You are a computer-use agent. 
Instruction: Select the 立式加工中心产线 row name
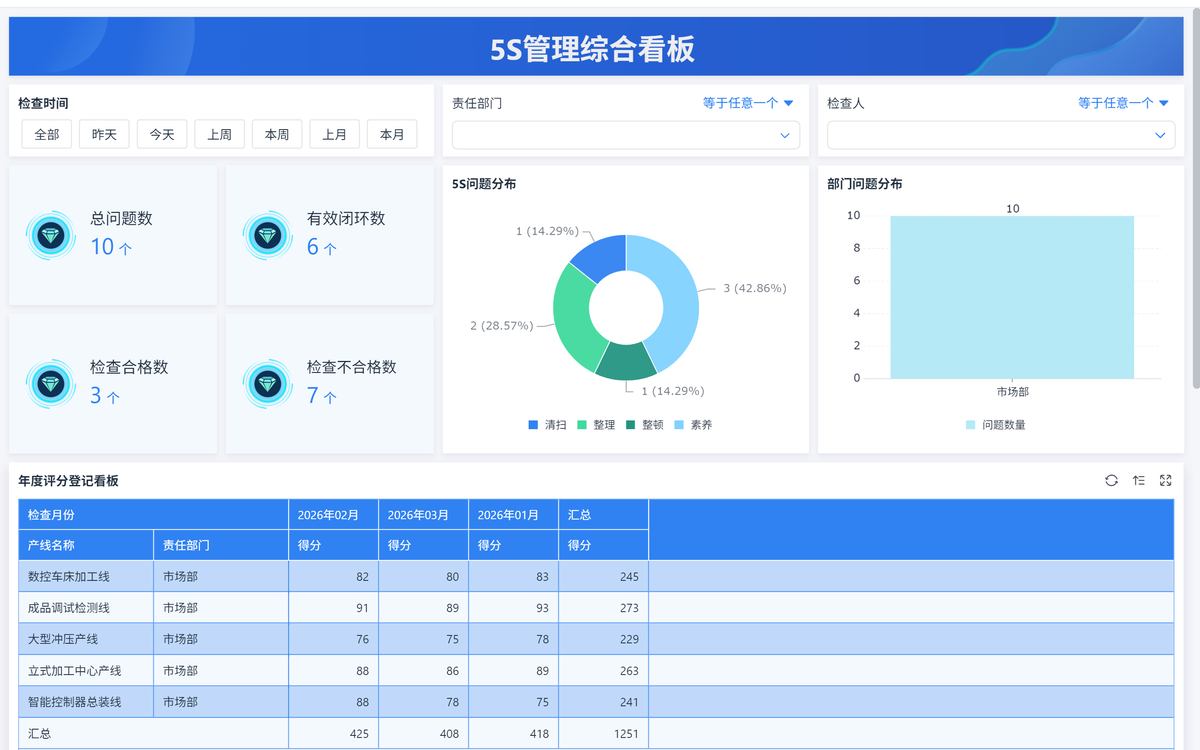[86, 671]
